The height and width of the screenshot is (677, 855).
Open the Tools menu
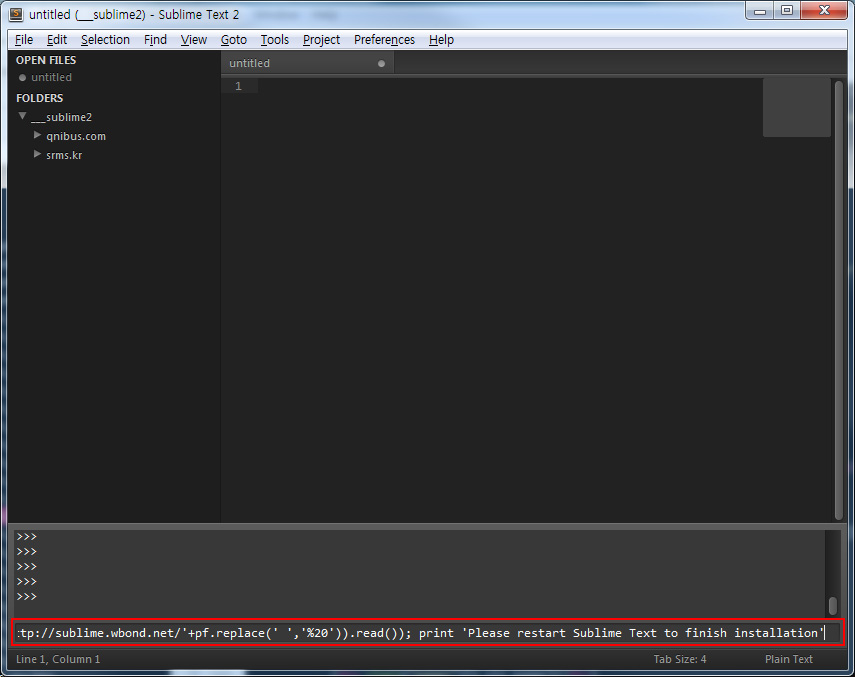point(274,40)
